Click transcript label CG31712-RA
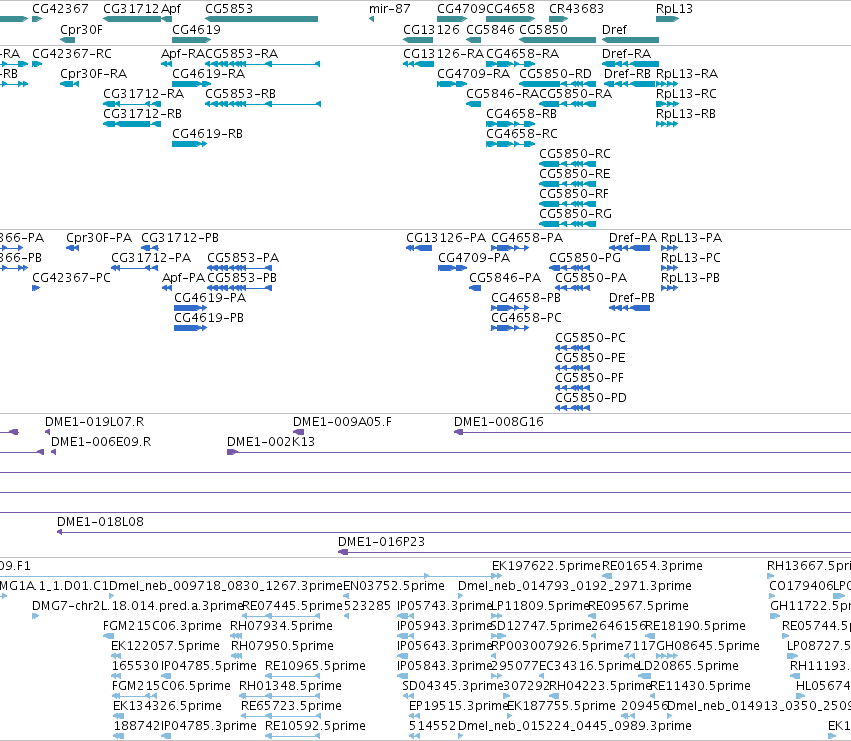The image size is (851, 741). [x=144, y=94]
